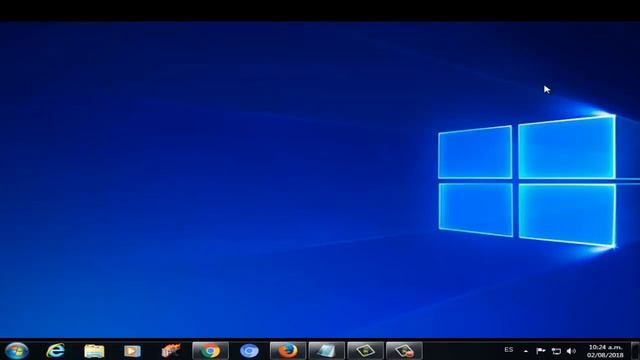Click the Show Desktop button at taskbar end
The width and height of the screenshot is (640, 360).
pyautogui.click(x=635, y=351)
